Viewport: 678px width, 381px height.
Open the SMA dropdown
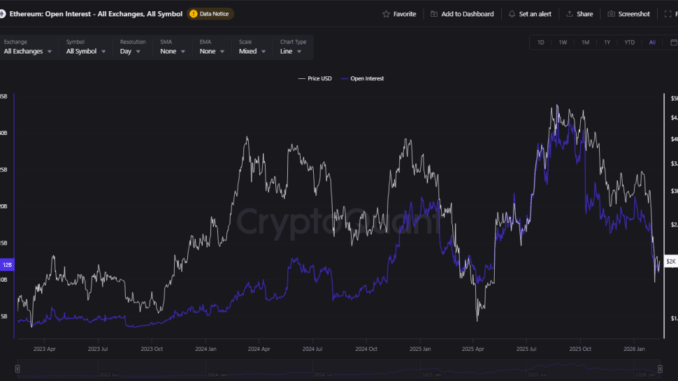click(173, 51)
